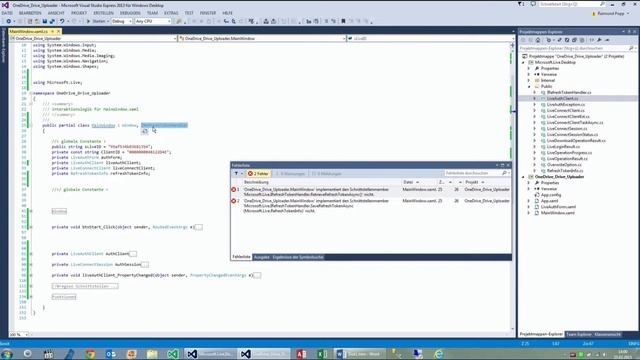Toggle the 2 Fehler errors filter
Screen dimensions: 640x360
(x=258, y=173)
